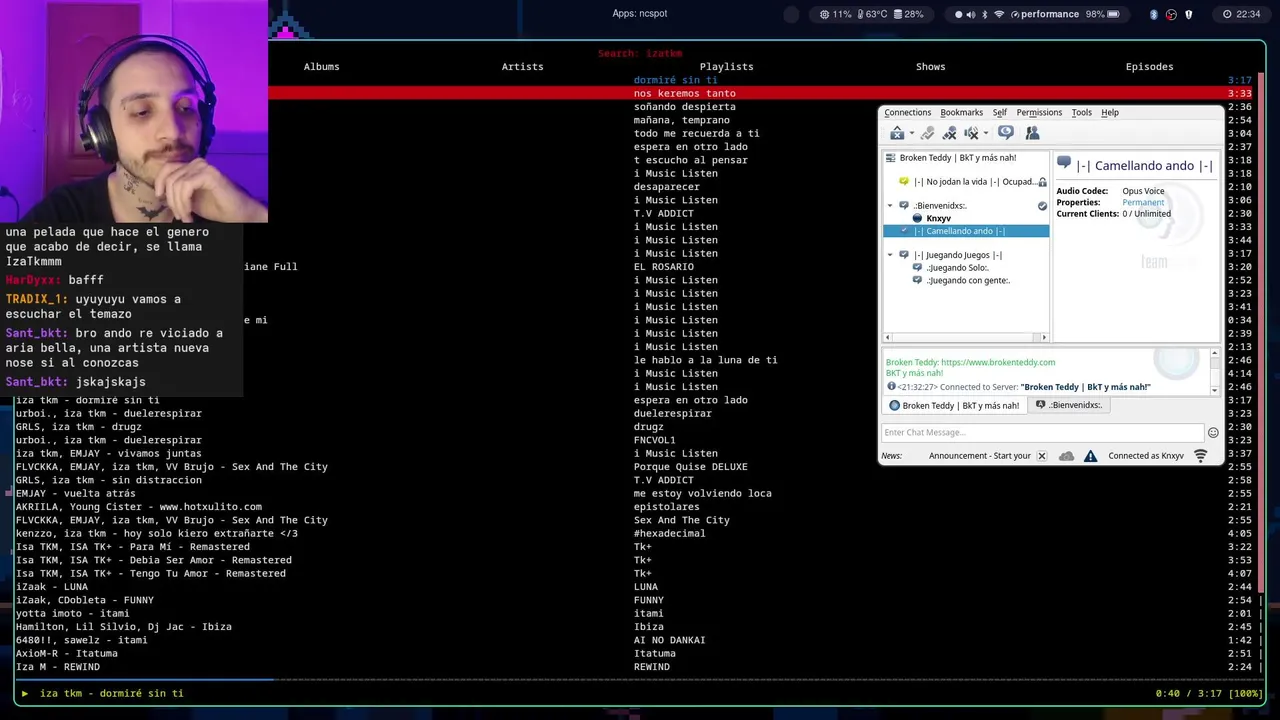This screenshot has height=720, width=1280.
Task: Switch to the Broken Teddy server chat tab
Action: pos(954,406)
